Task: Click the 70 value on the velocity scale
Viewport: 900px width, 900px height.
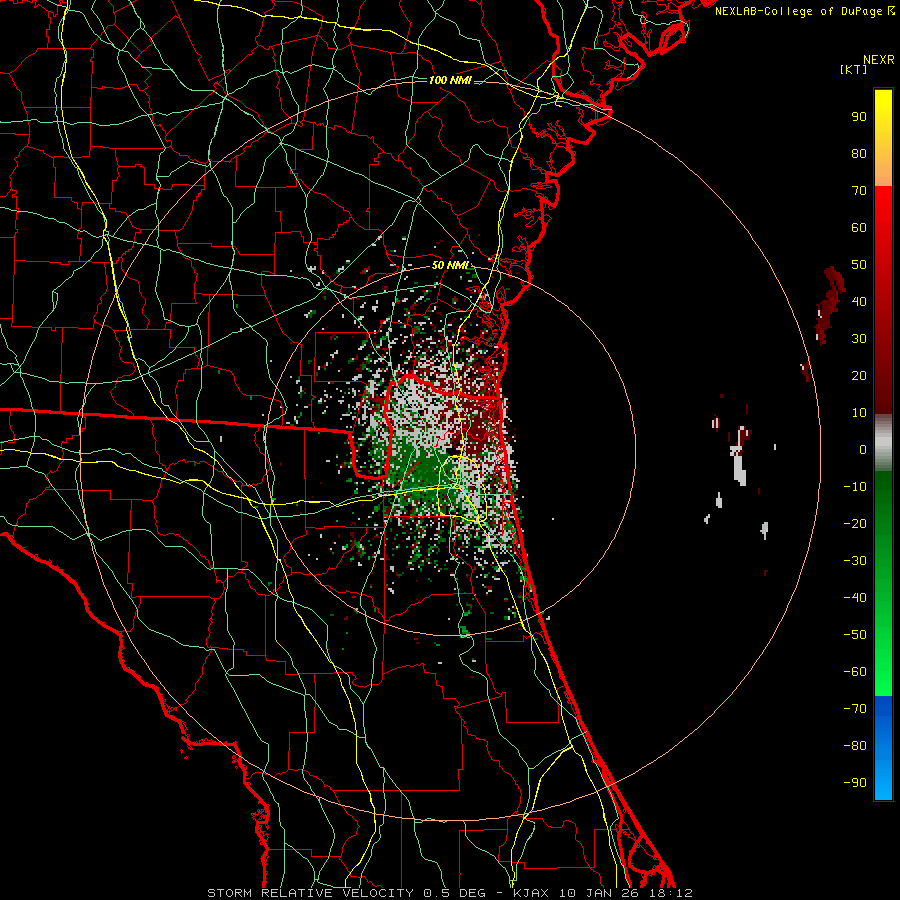Action: [859, 191]
